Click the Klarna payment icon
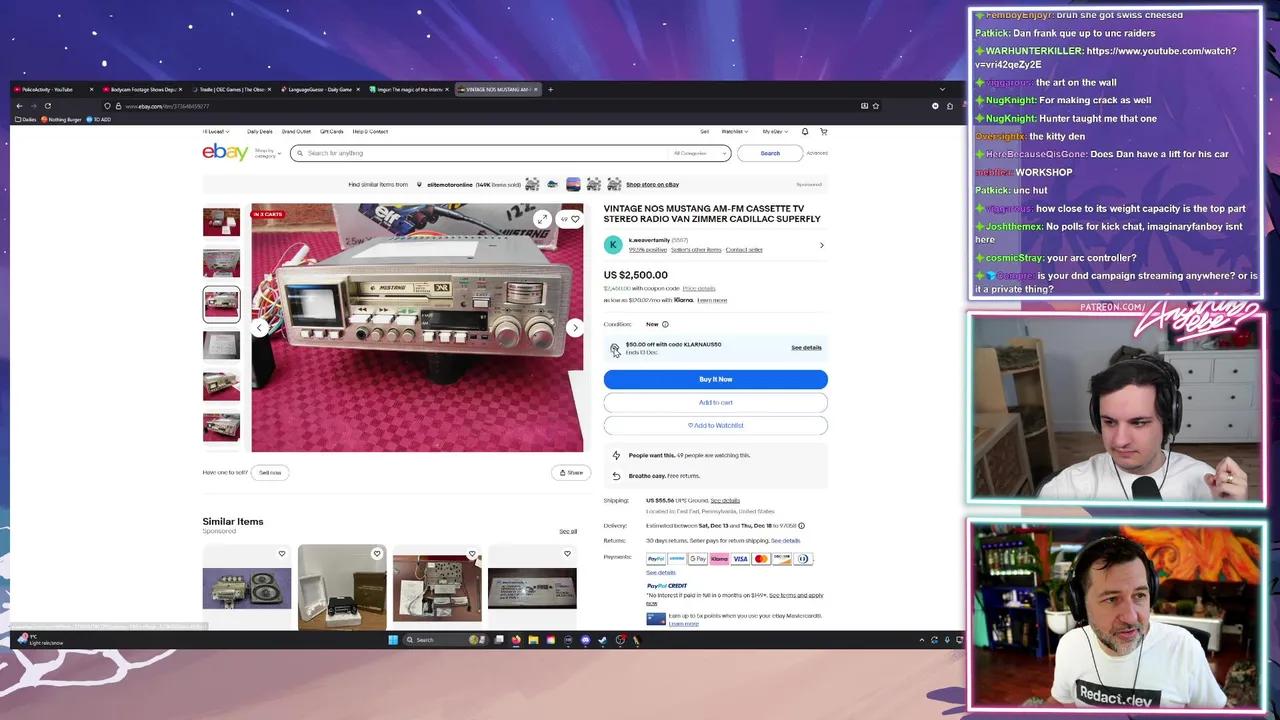Screen dimensions: 1280x720 (719, 559)
